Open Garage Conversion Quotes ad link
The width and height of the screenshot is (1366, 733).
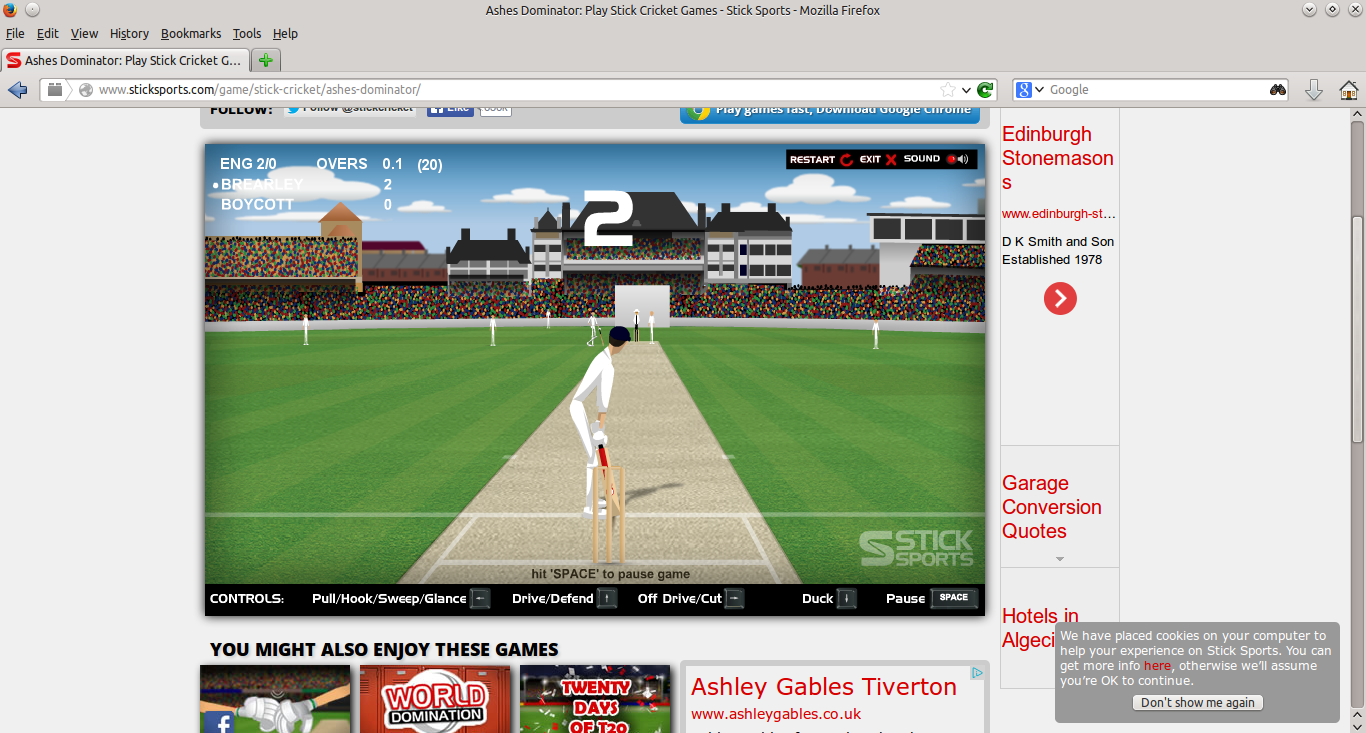[x=1052, y=507]
